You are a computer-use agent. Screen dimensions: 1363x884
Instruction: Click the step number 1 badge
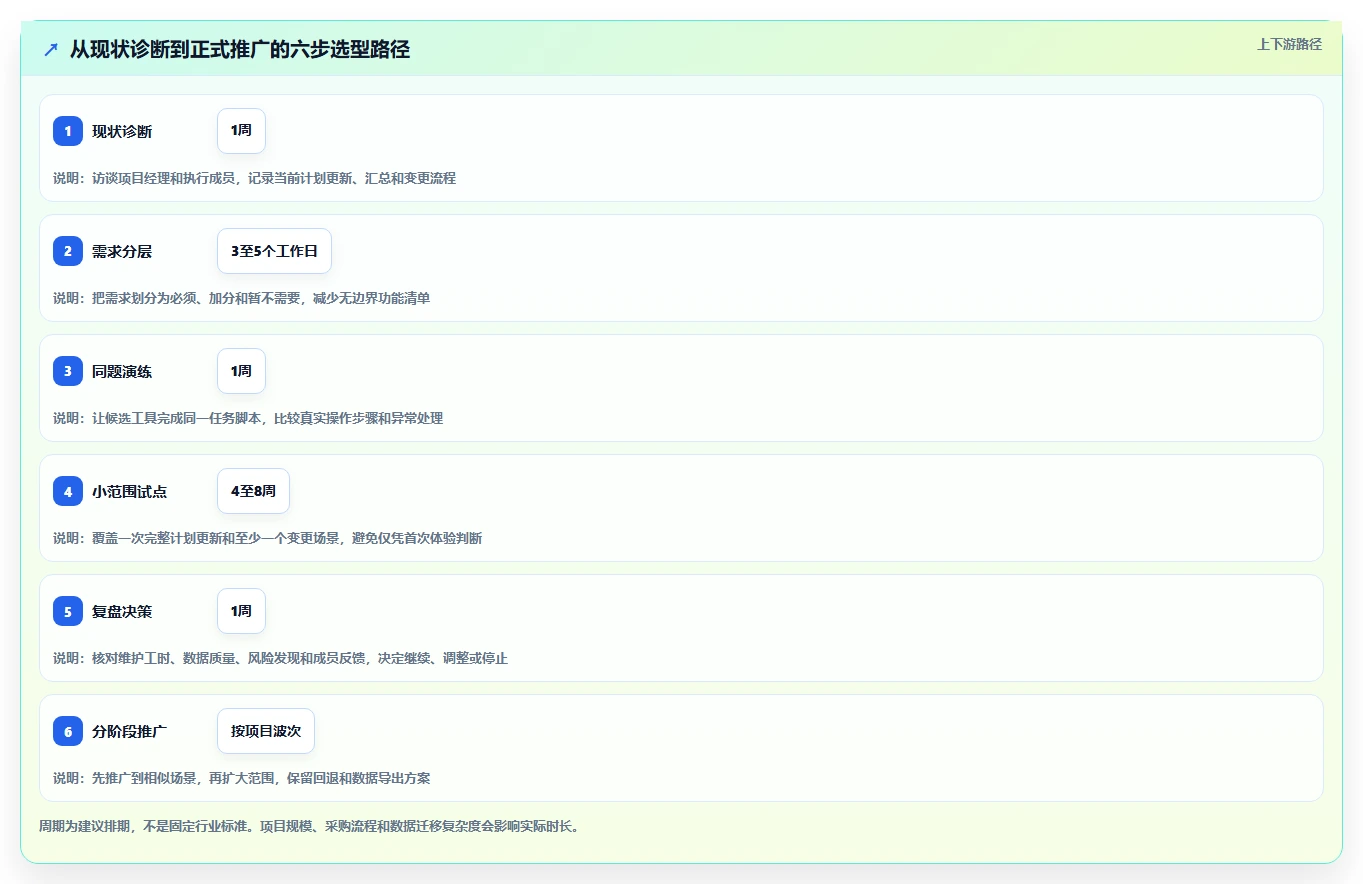pyautogui.click(x=68, y=131)
